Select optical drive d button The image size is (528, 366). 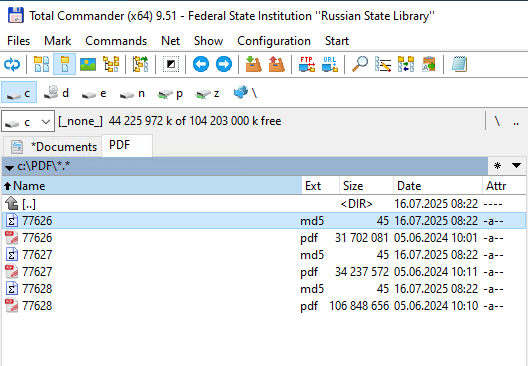click(56, 92)
